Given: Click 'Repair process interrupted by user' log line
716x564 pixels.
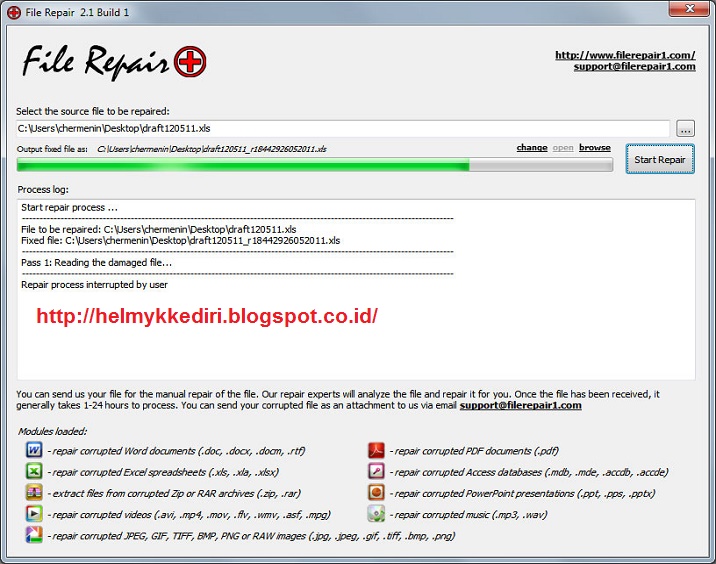Looking at the screenshot, I should tap(94, 285).
